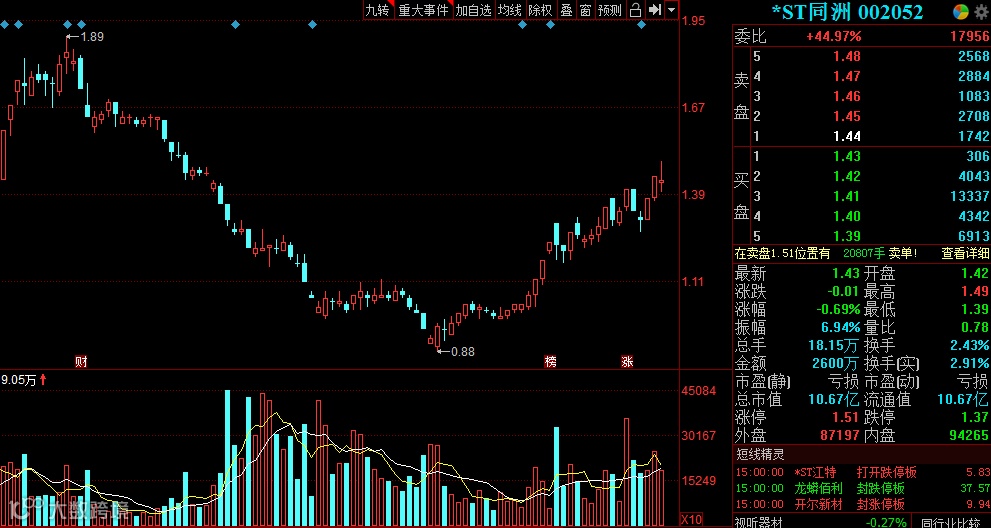Viewport: 991px width, 528px height.
Task: Toggle 窗 window option
Action: click(586, 10)
